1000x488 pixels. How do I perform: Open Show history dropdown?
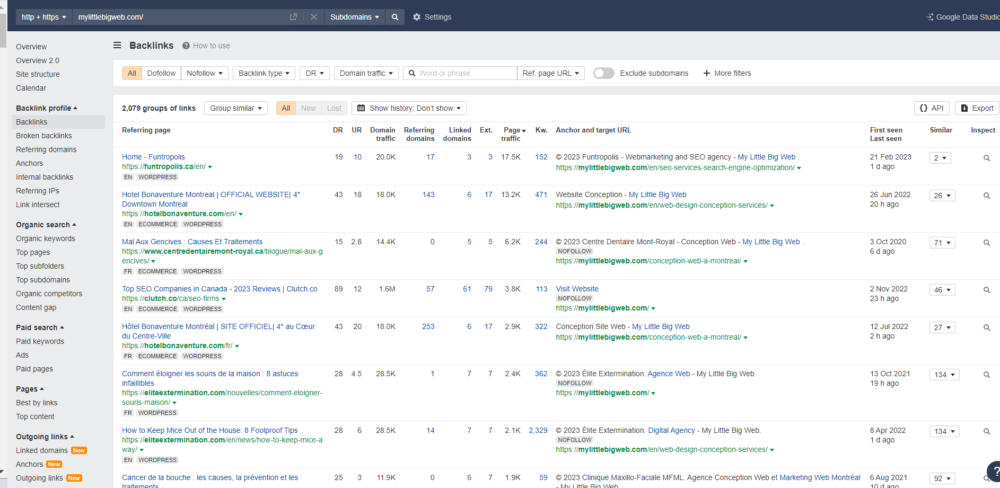(409, 108)
